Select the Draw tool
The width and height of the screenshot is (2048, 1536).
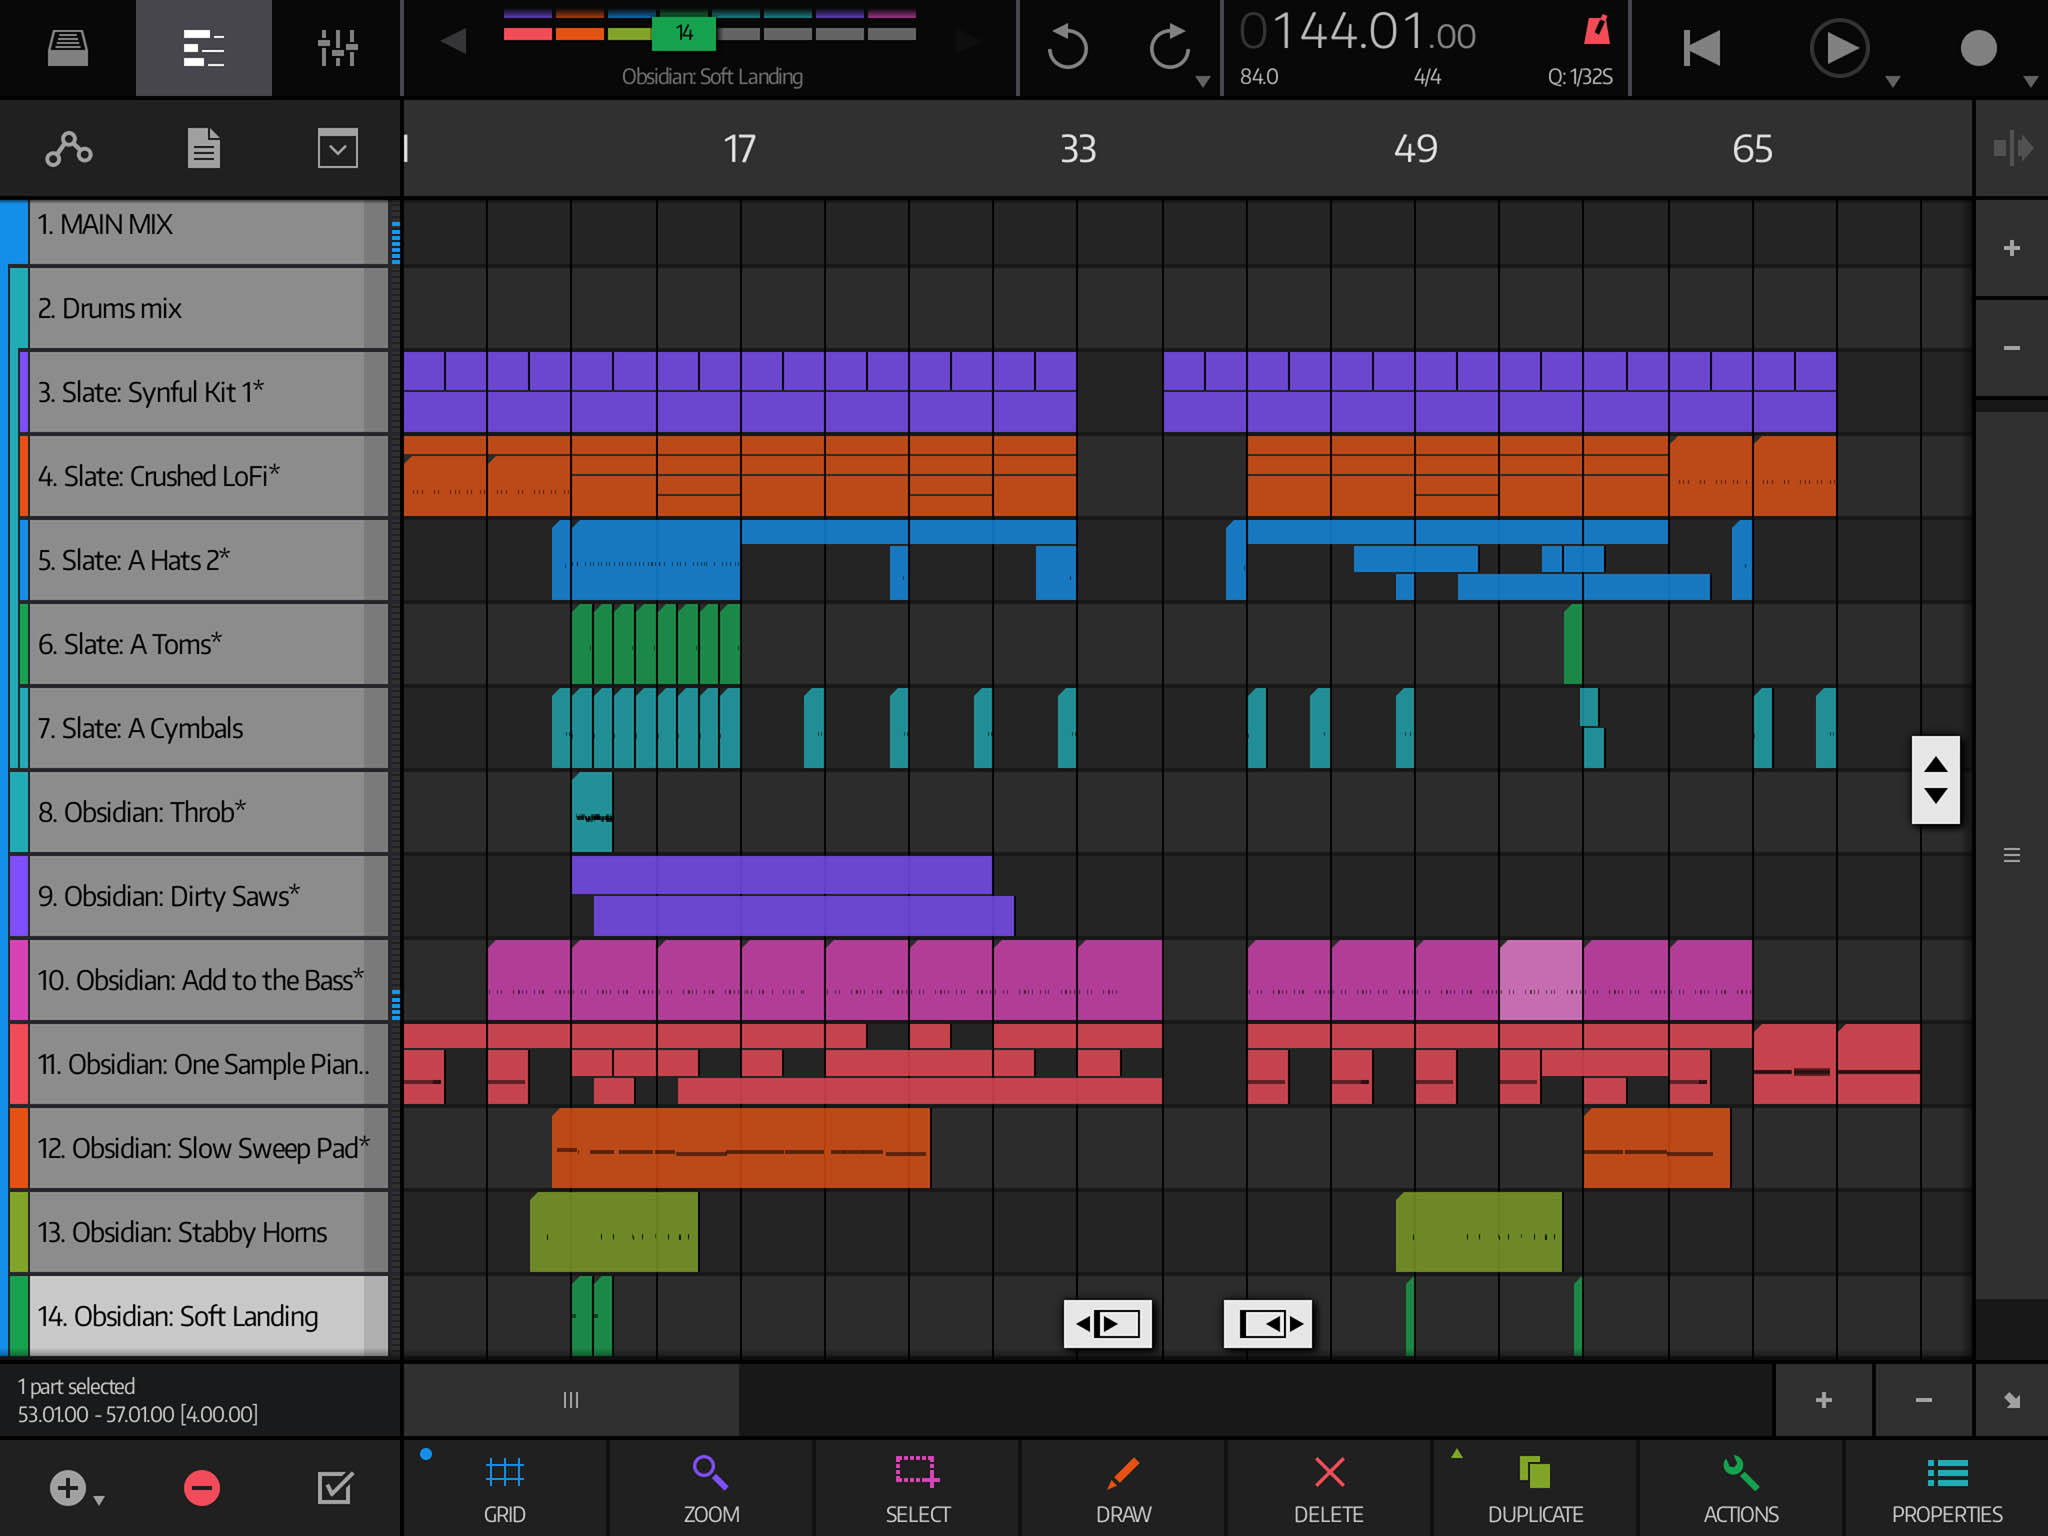(1123, 1487)
